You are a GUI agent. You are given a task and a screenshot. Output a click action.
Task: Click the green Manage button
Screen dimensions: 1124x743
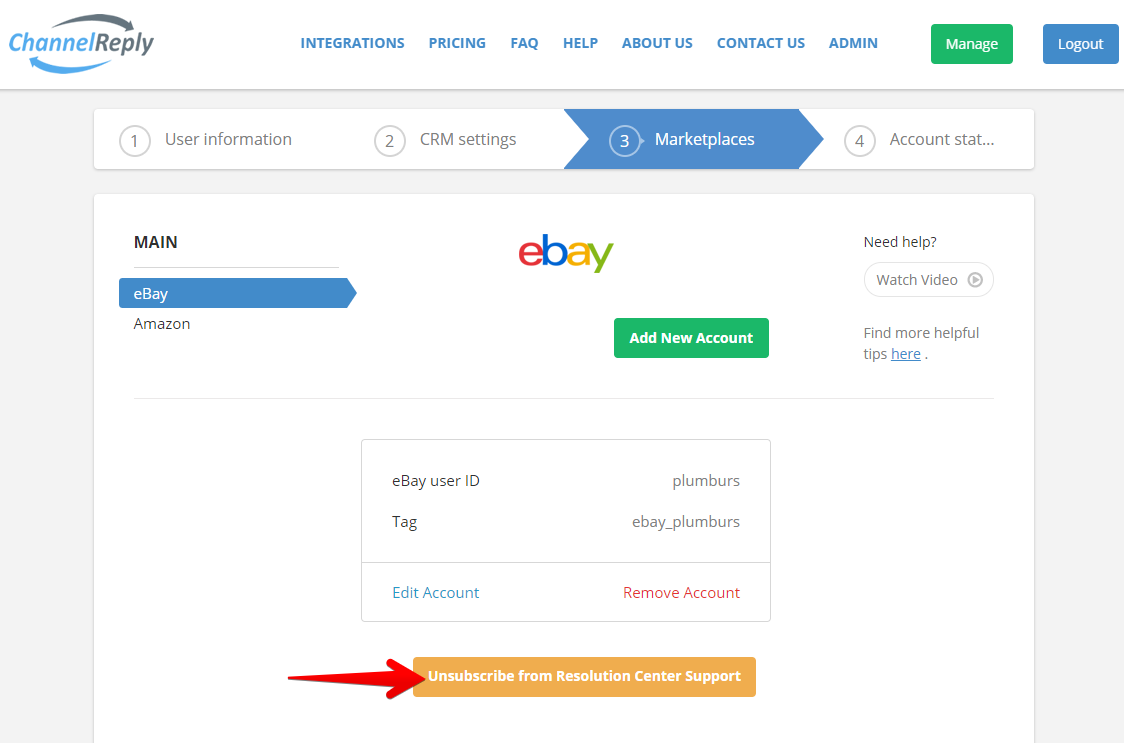(971, 44)
